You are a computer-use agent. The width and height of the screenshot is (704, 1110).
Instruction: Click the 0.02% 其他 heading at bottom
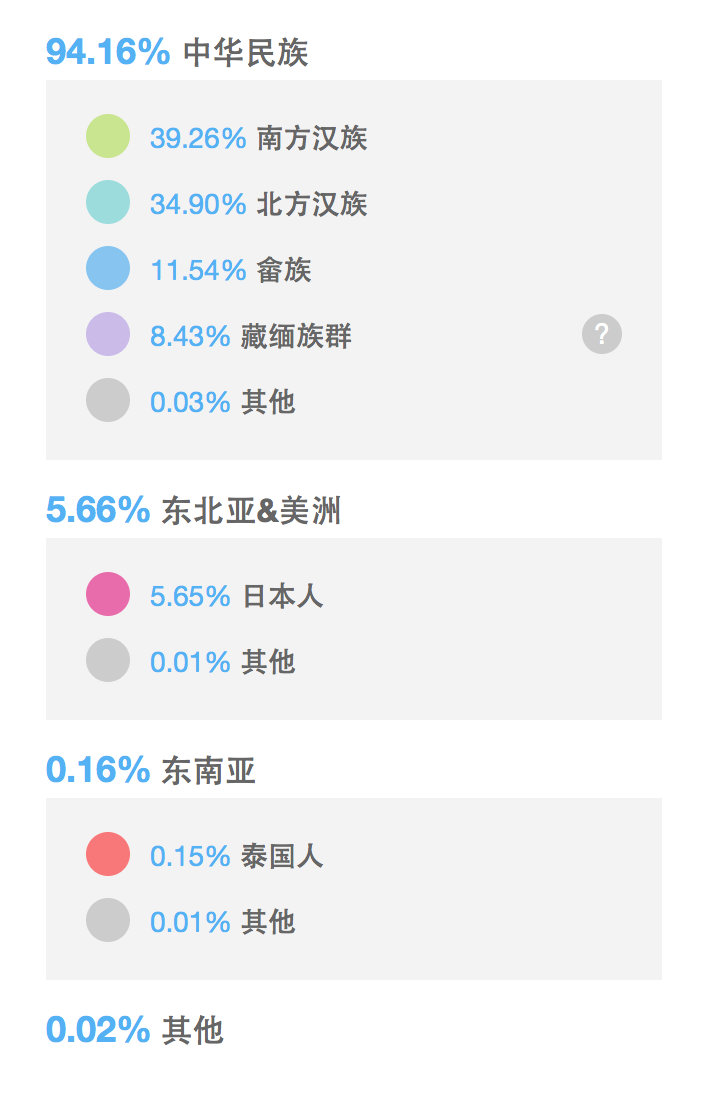tap(135, 1030)
